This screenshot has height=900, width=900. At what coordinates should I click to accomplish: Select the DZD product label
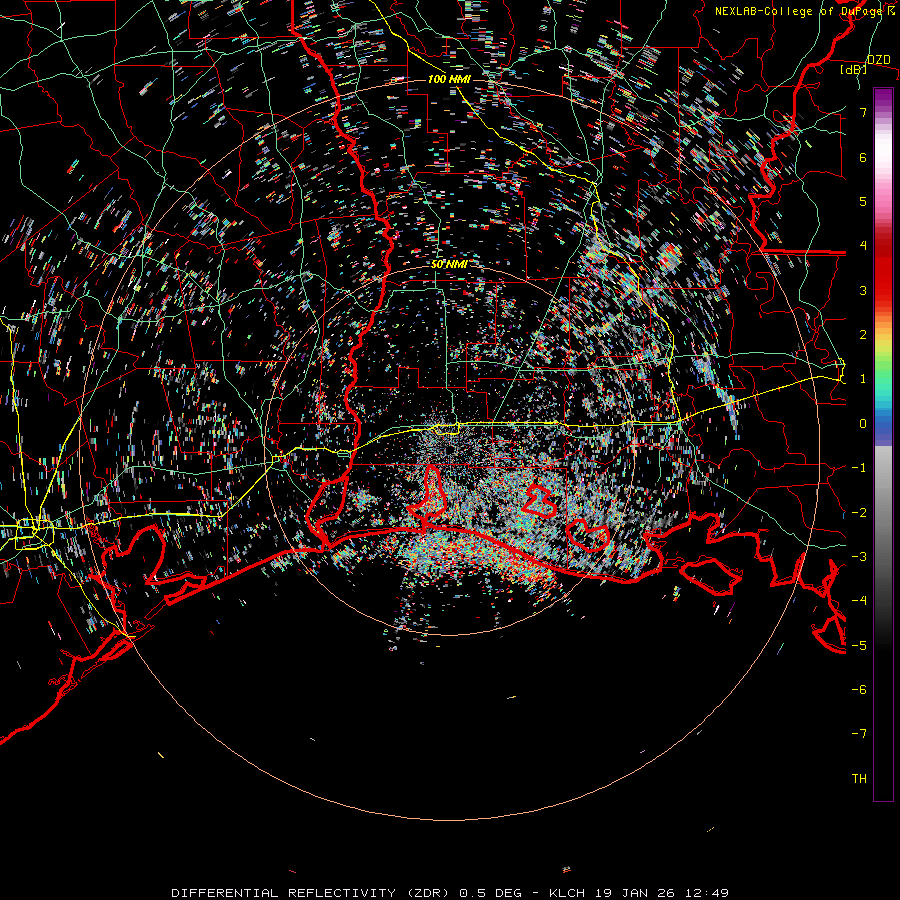[878, 59]
